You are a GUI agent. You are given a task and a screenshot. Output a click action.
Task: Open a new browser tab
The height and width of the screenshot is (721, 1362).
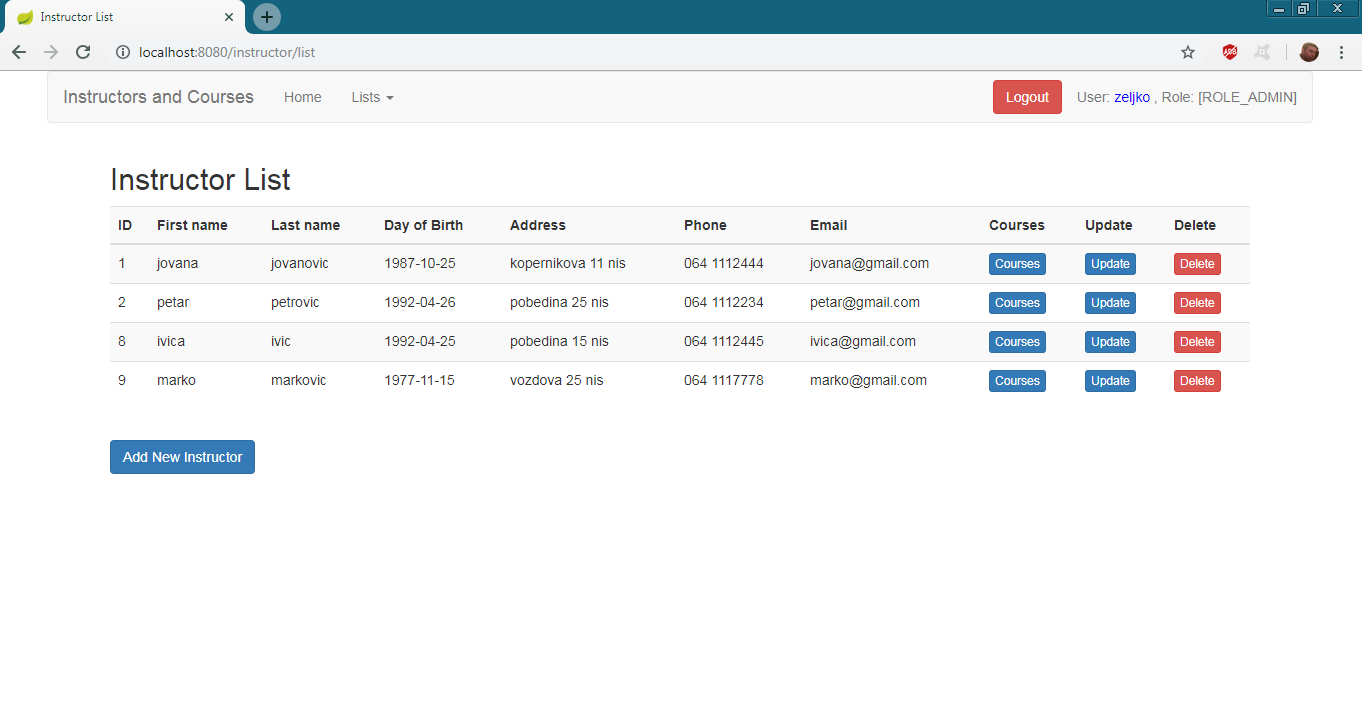click(267, 17)
